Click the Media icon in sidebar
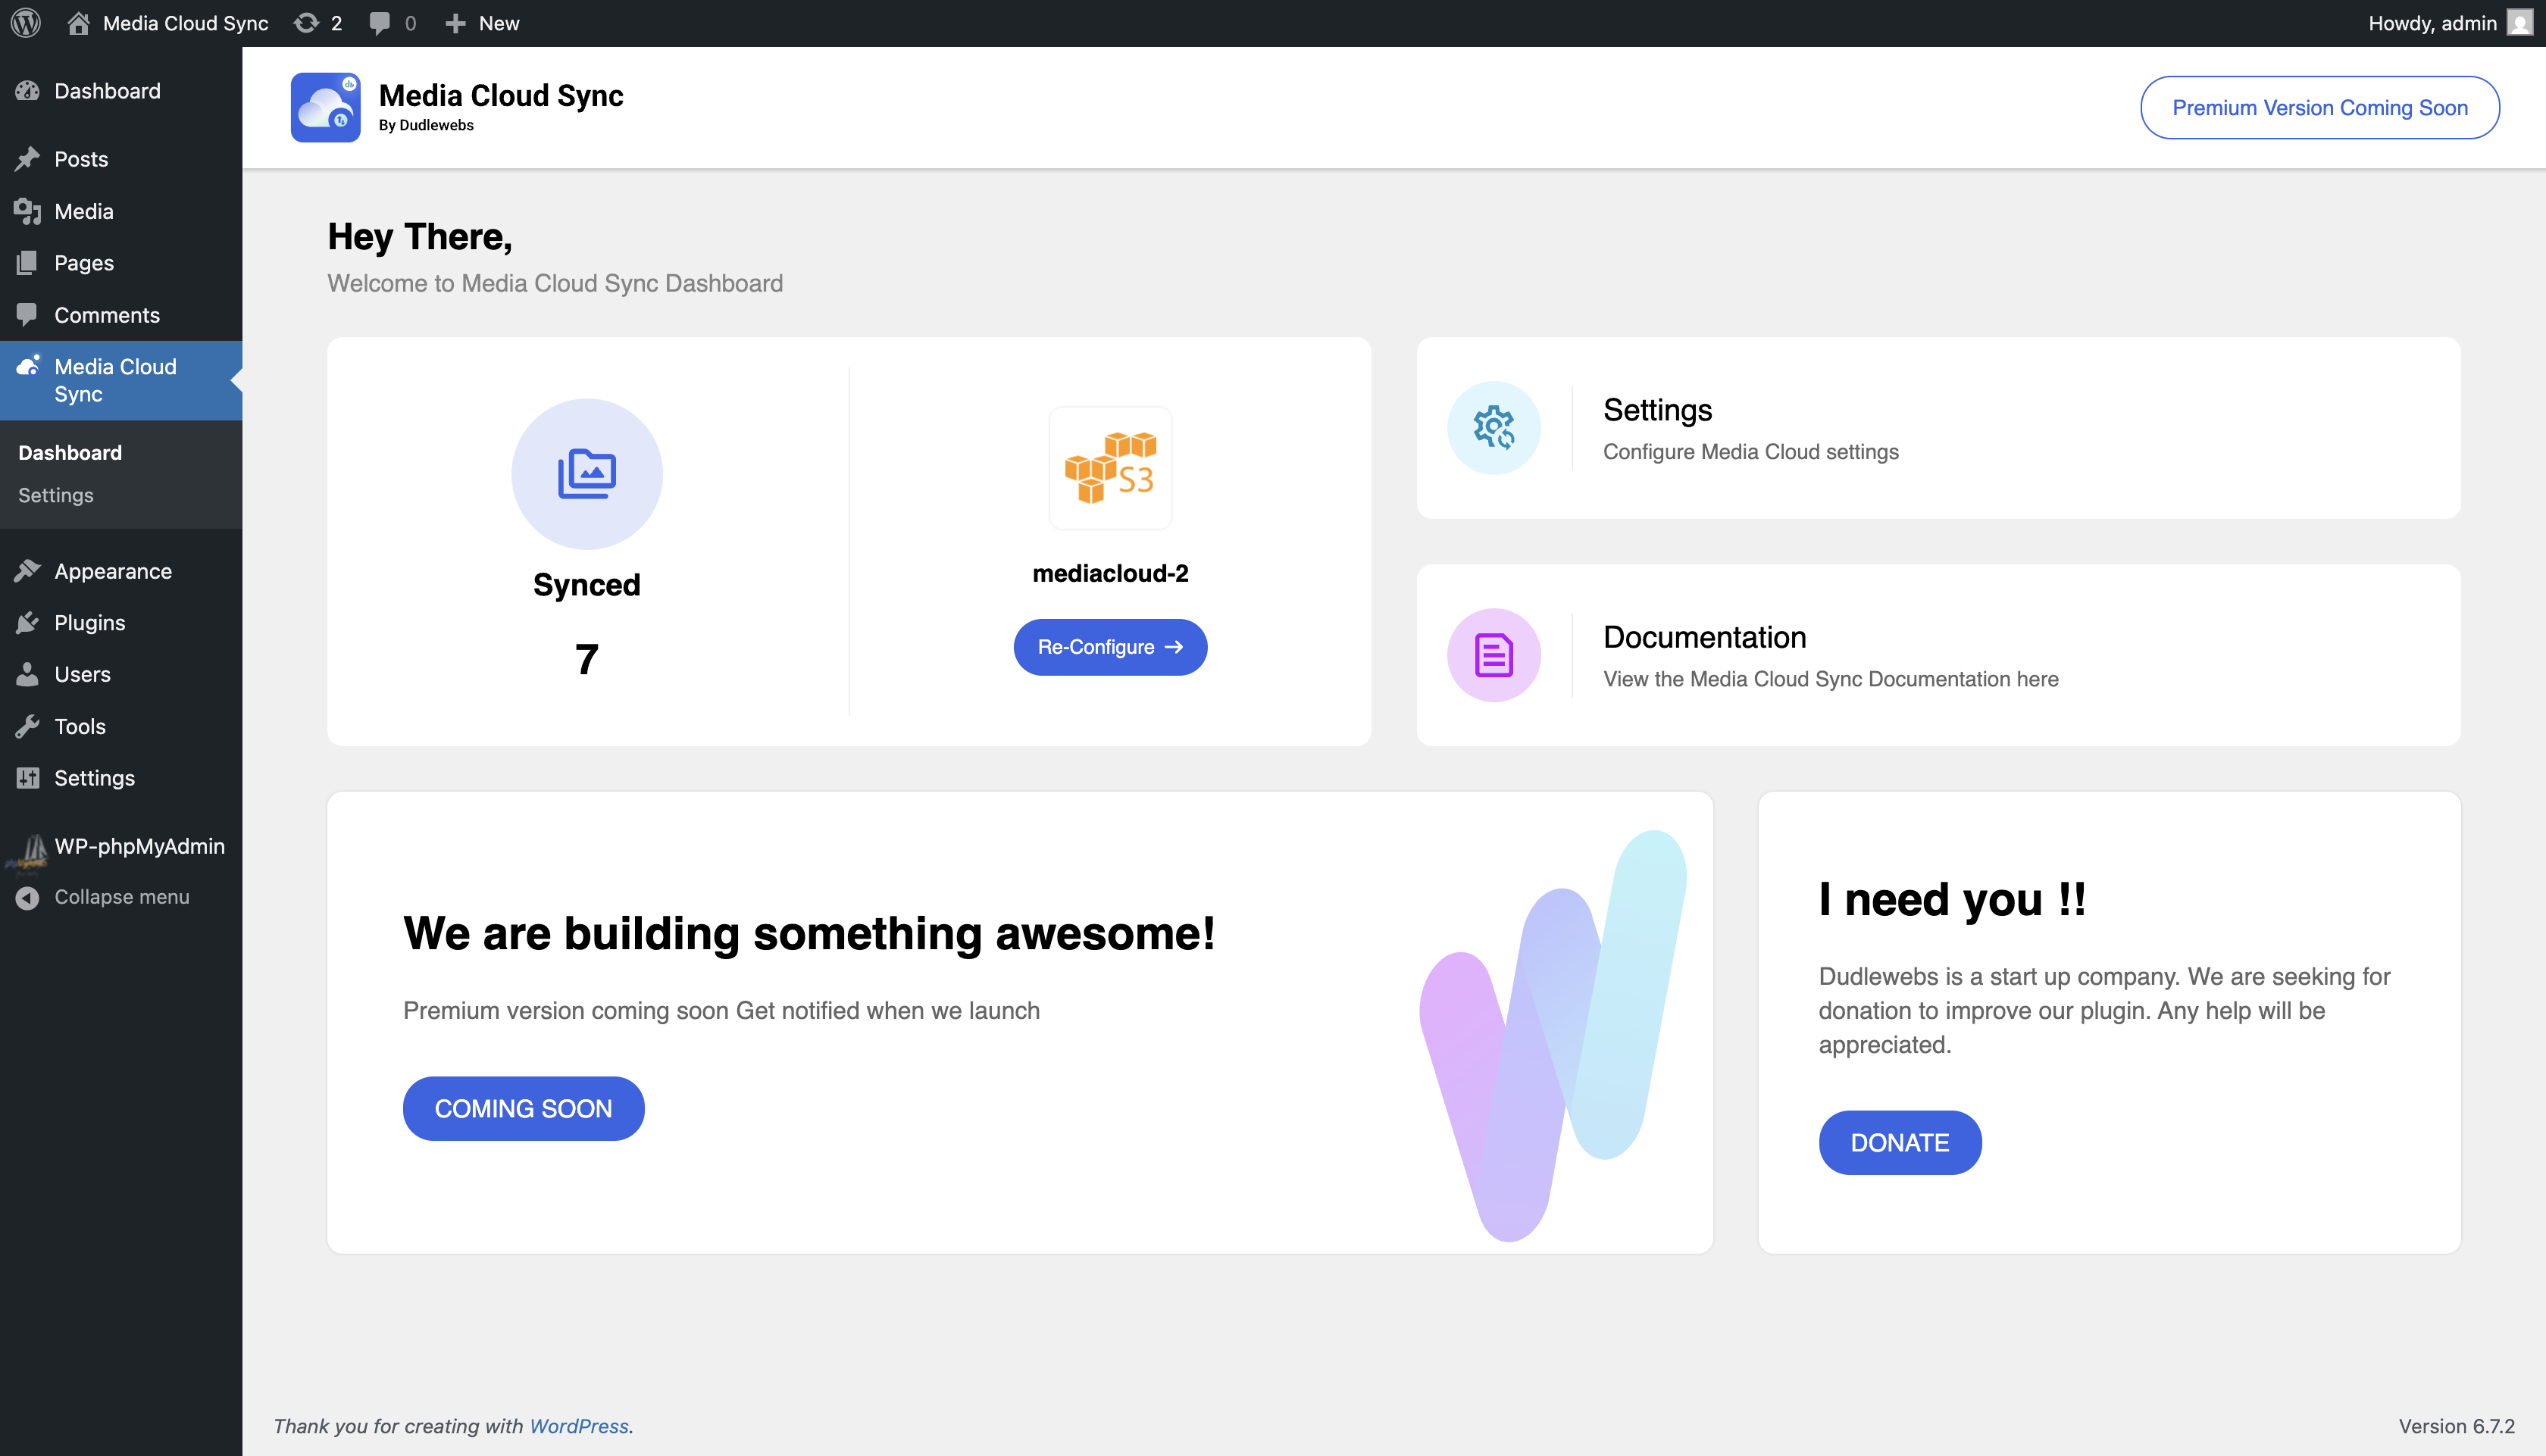Image resolution: width=2546 pixels, height=1456 pixels. [28, 211]
